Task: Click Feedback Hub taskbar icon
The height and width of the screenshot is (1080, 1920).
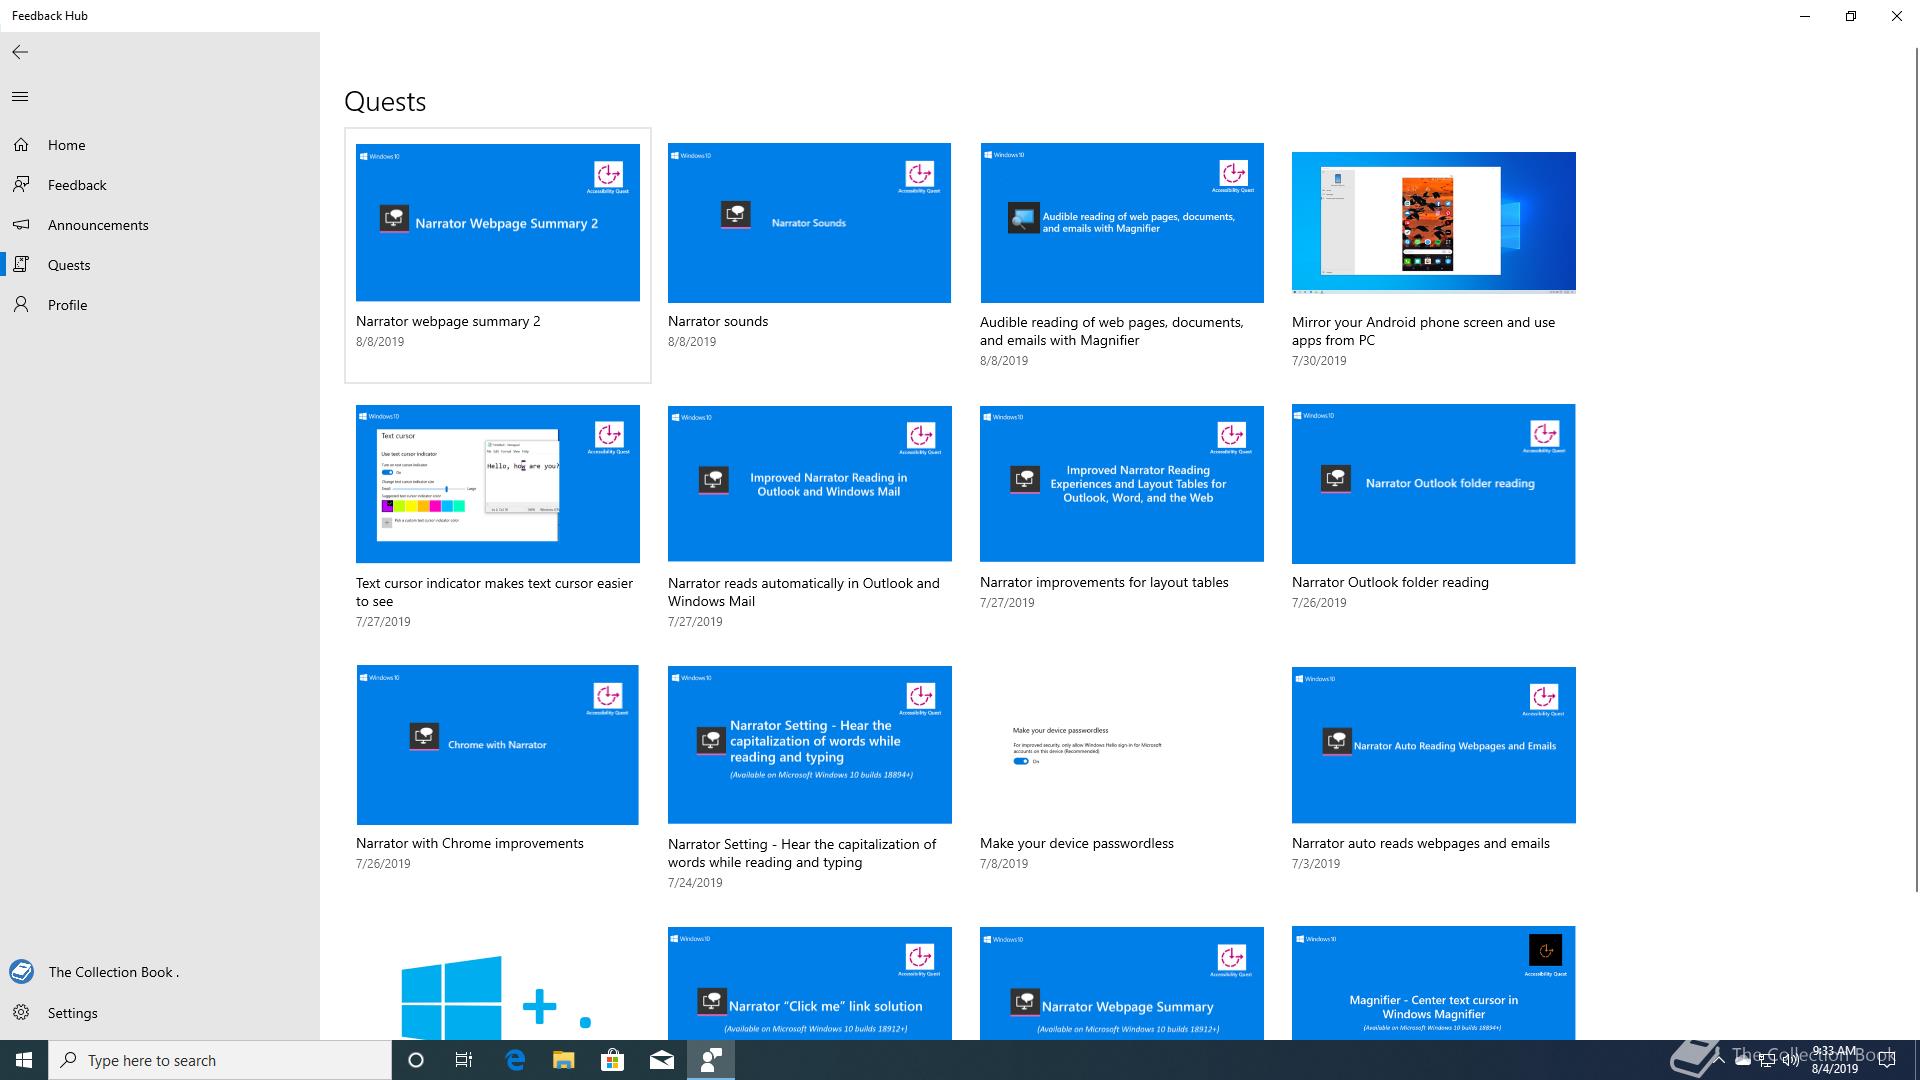Action: 711,1060
